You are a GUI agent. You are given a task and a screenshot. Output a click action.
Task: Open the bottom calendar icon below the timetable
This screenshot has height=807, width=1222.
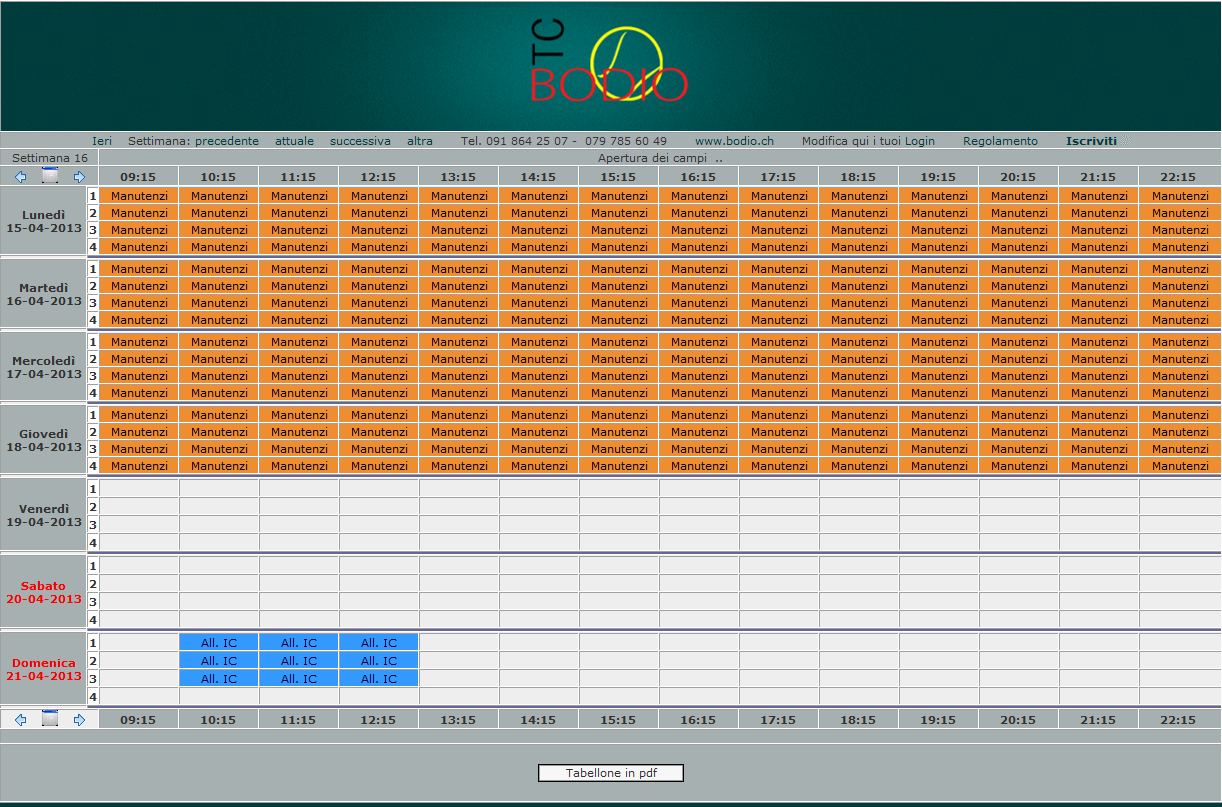click(x=50, y=719)
